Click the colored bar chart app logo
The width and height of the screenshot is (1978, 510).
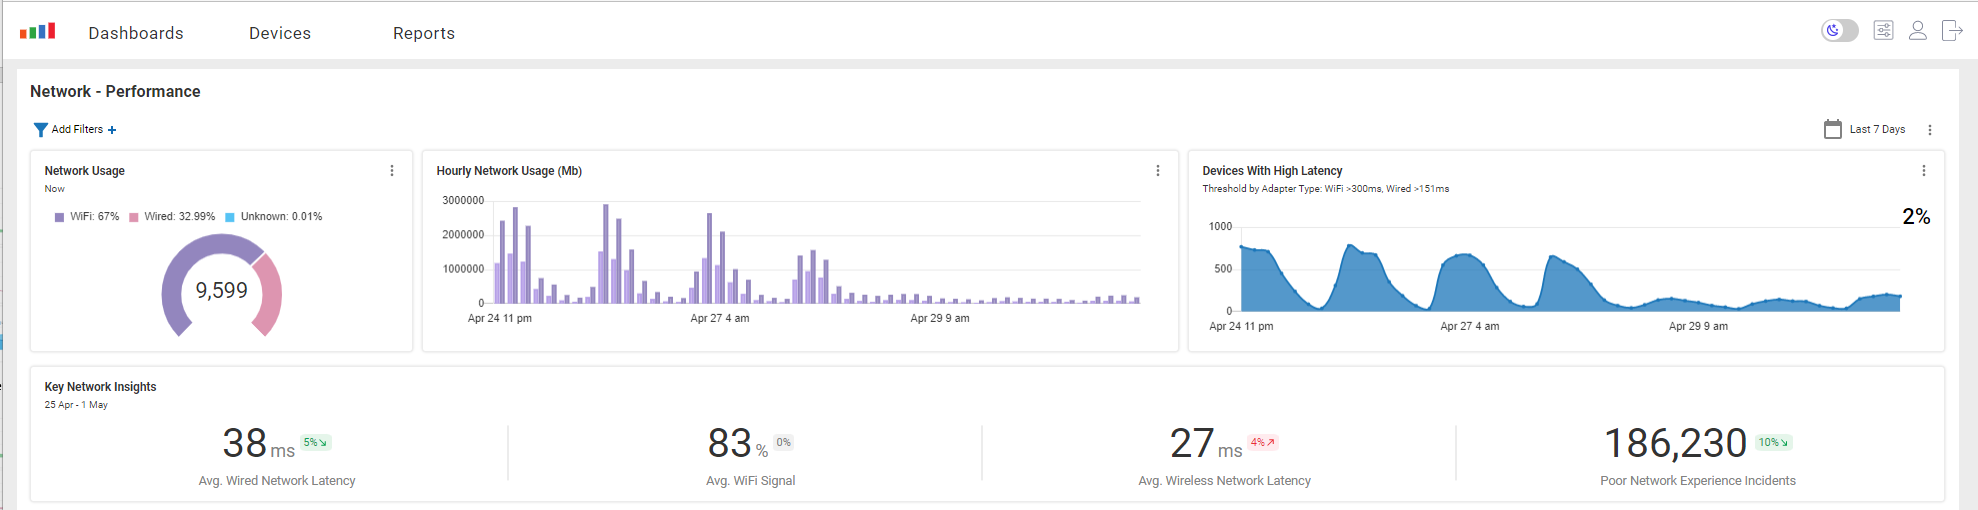pyautogui.click(x=37, y=32)
